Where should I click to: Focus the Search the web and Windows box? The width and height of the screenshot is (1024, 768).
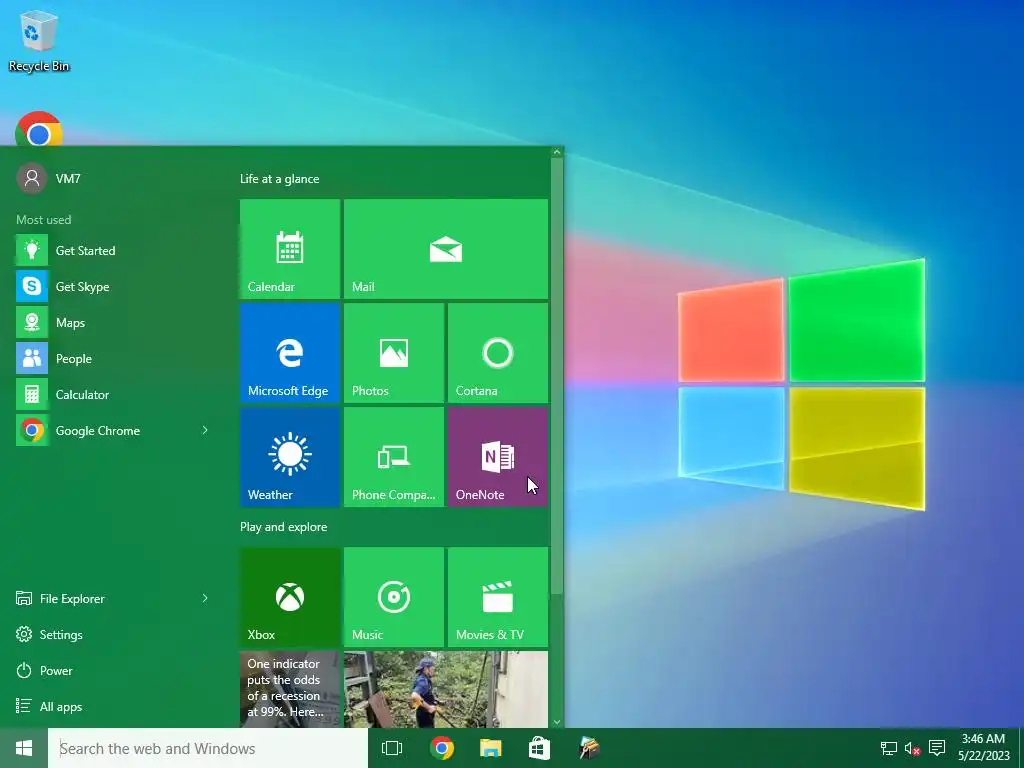tap(208, 748)
